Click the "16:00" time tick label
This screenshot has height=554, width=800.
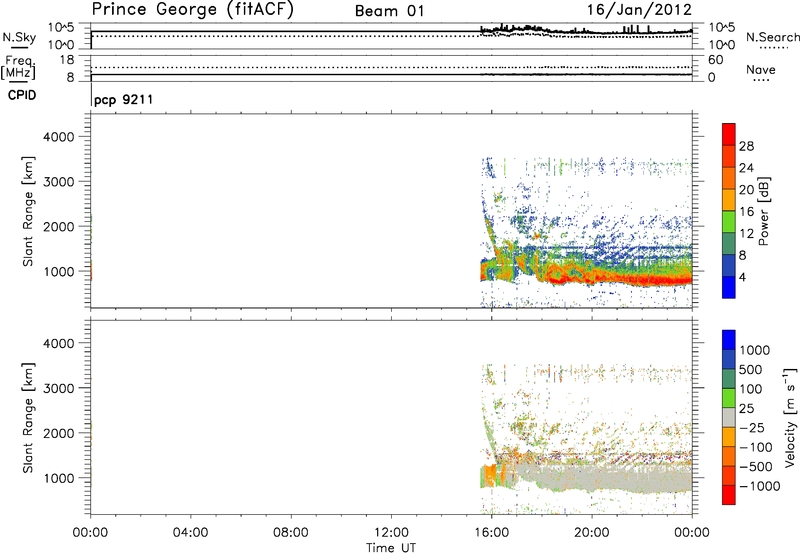pyautogui.click(x=491, y=533)
